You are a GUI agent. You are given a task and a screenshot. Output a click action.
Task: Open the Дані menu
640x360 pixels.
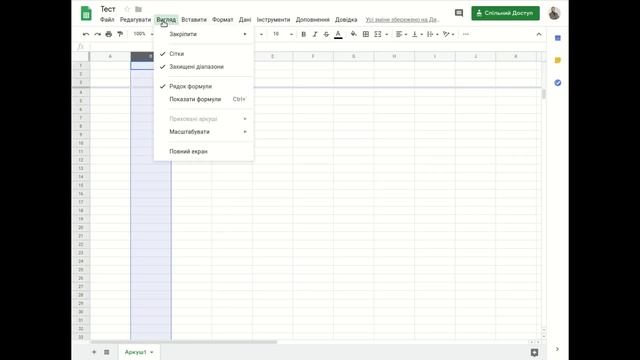(x=245, y=20)
